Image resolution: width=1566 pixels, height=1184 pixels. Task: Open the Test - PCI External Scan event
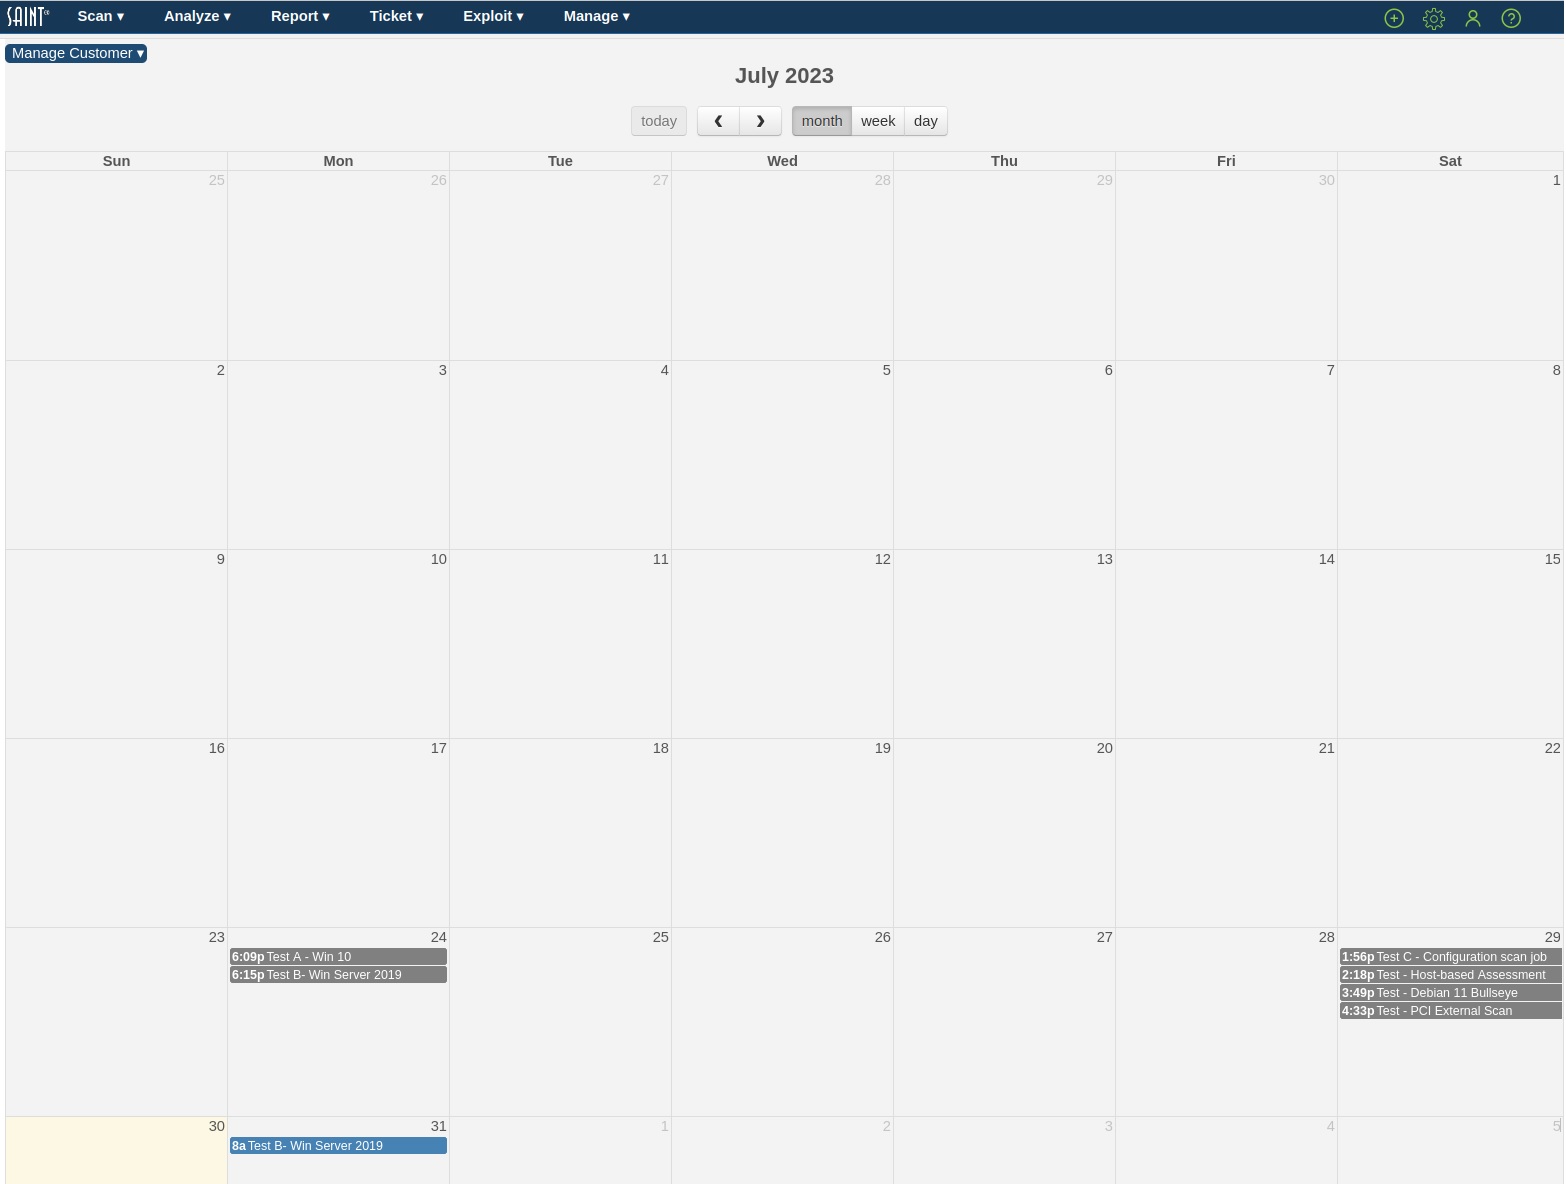(x=1450, y=1011)
